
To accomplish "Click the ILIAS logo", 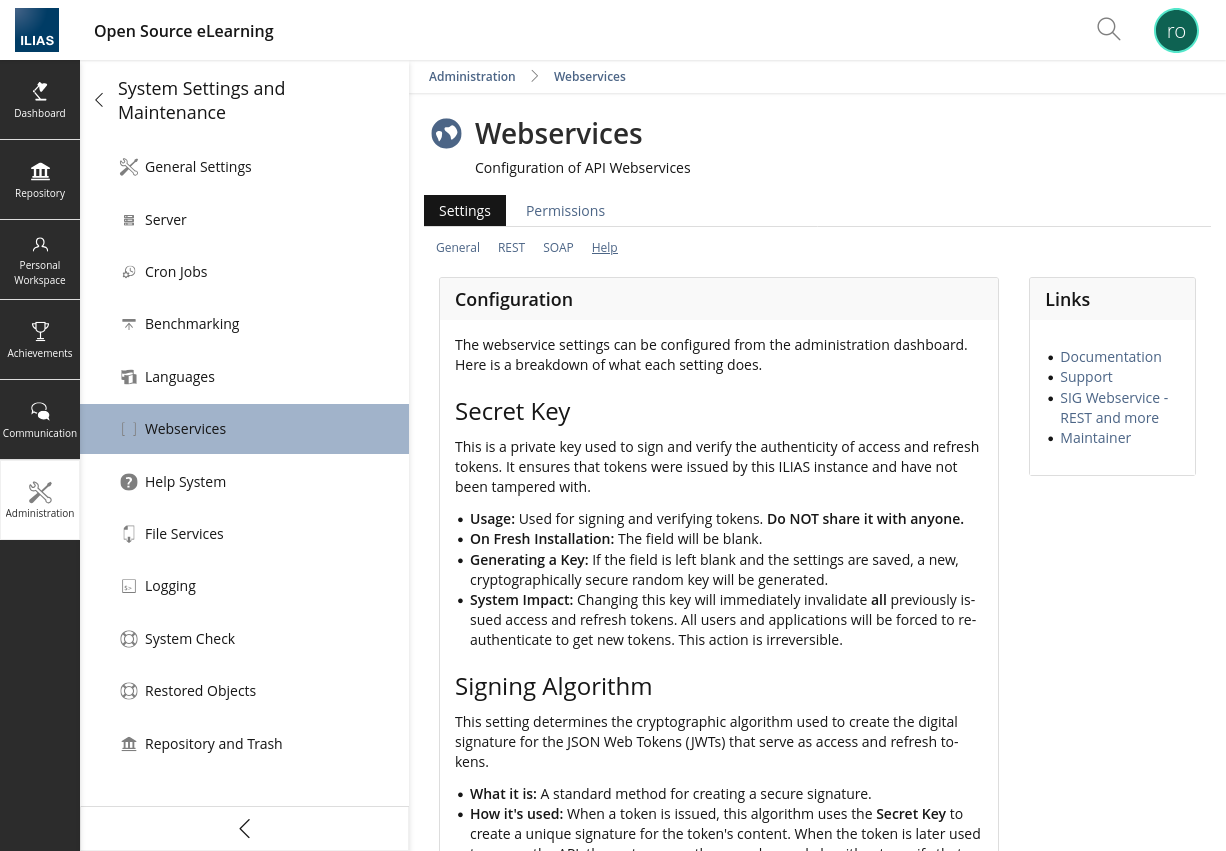I will 37,30.
